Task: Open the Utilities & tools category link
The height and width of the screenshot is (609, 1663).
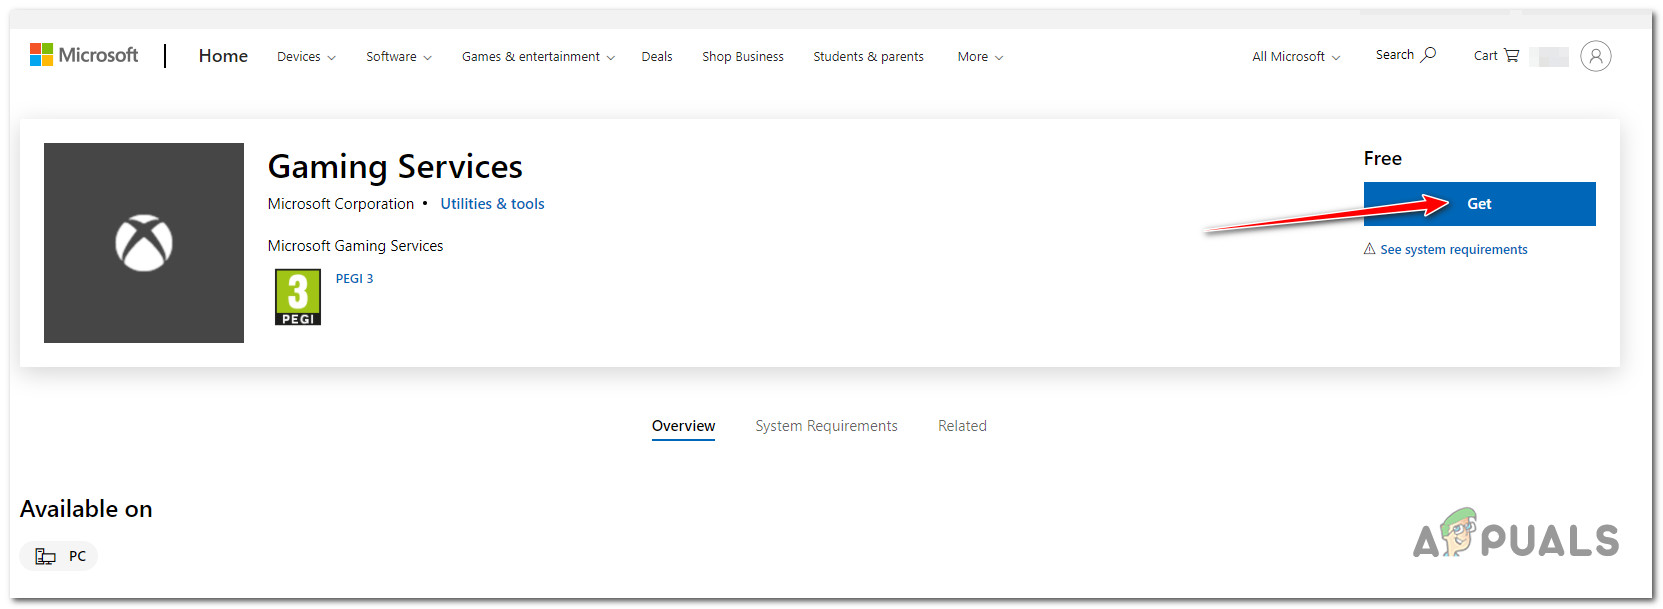Action: tap(492, 204)
